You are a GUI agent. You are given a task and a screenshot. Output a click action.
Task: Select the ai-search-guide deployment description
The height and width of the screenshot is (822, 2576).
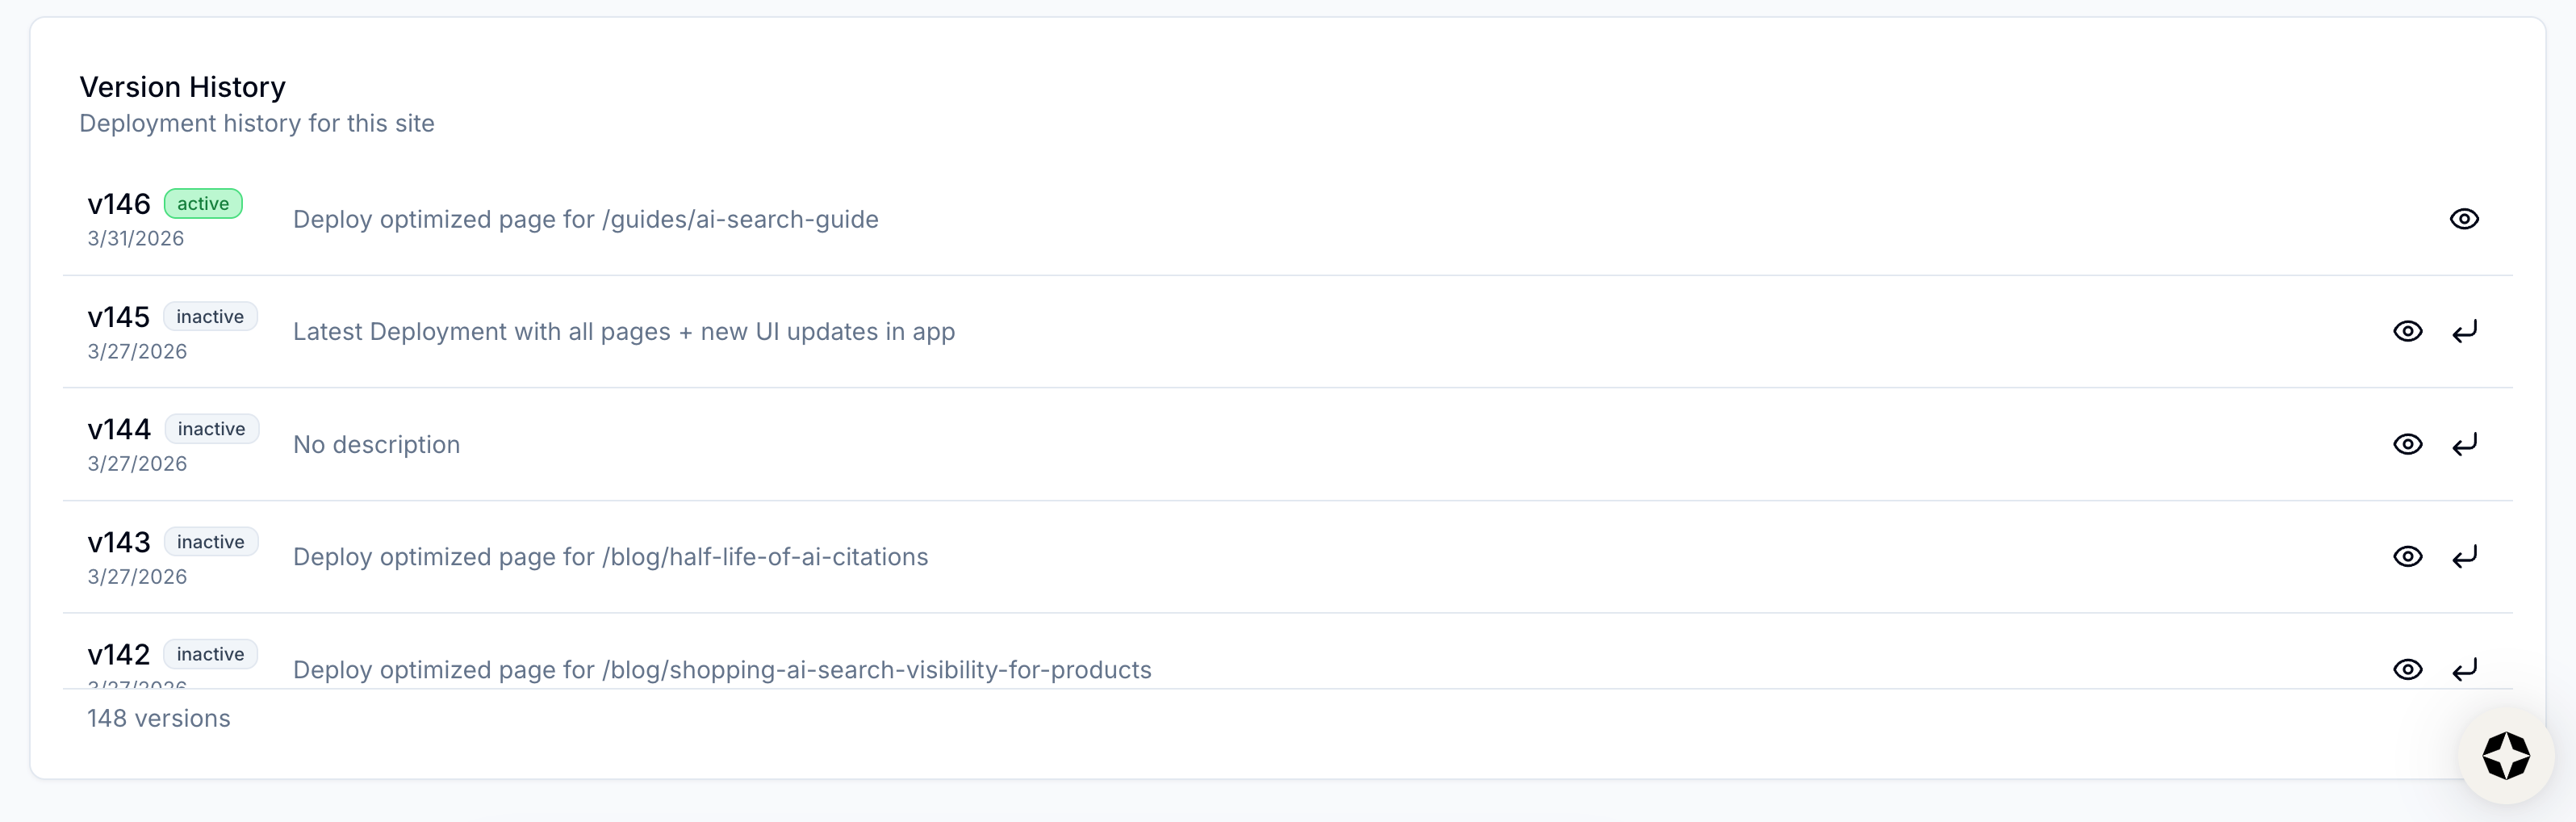coord(585,219)
